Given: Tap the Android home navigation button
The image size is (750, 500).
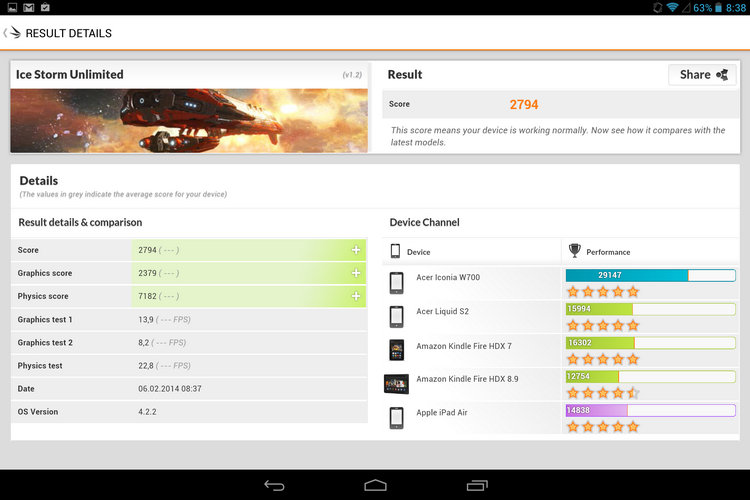Looking at the screenshot, I should coord(375,486).
